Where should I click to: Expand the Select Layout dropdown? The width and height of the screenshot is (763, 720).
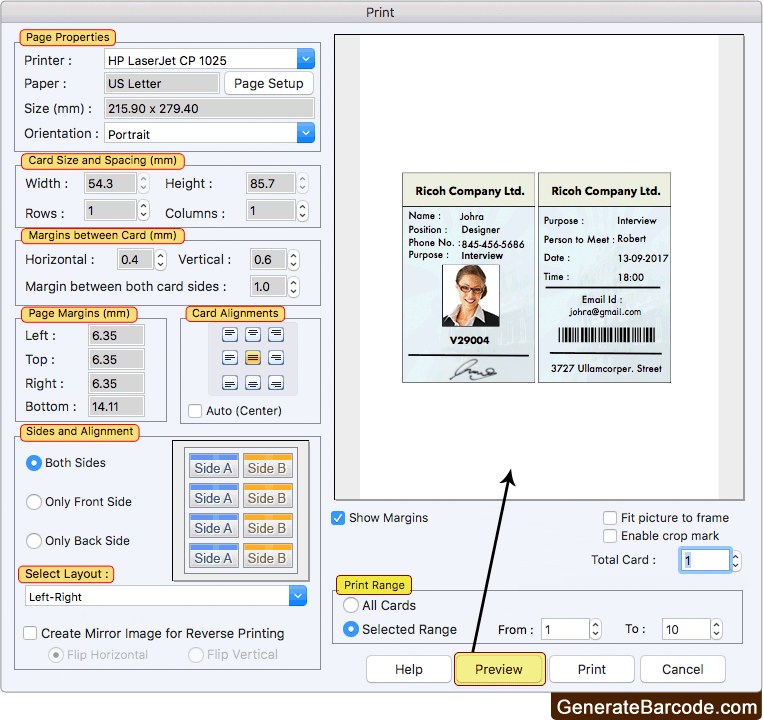(298, 595)
